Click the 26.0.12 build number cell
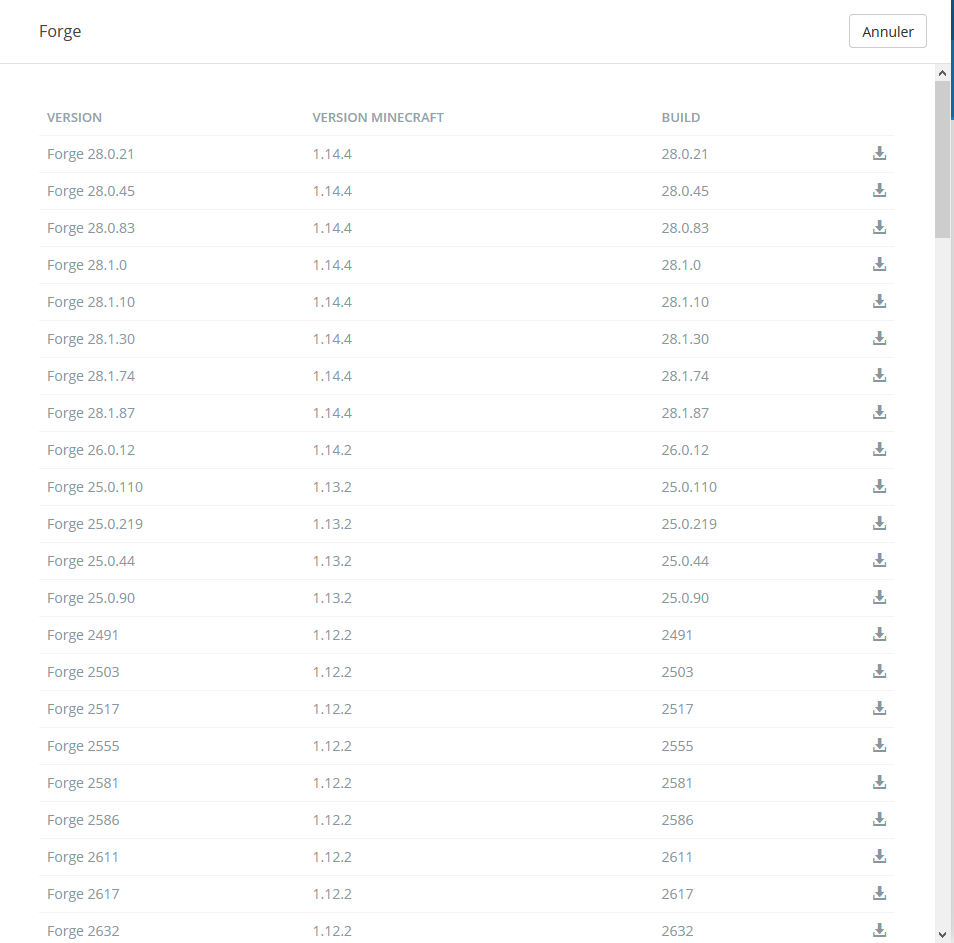 click(685, 450)
